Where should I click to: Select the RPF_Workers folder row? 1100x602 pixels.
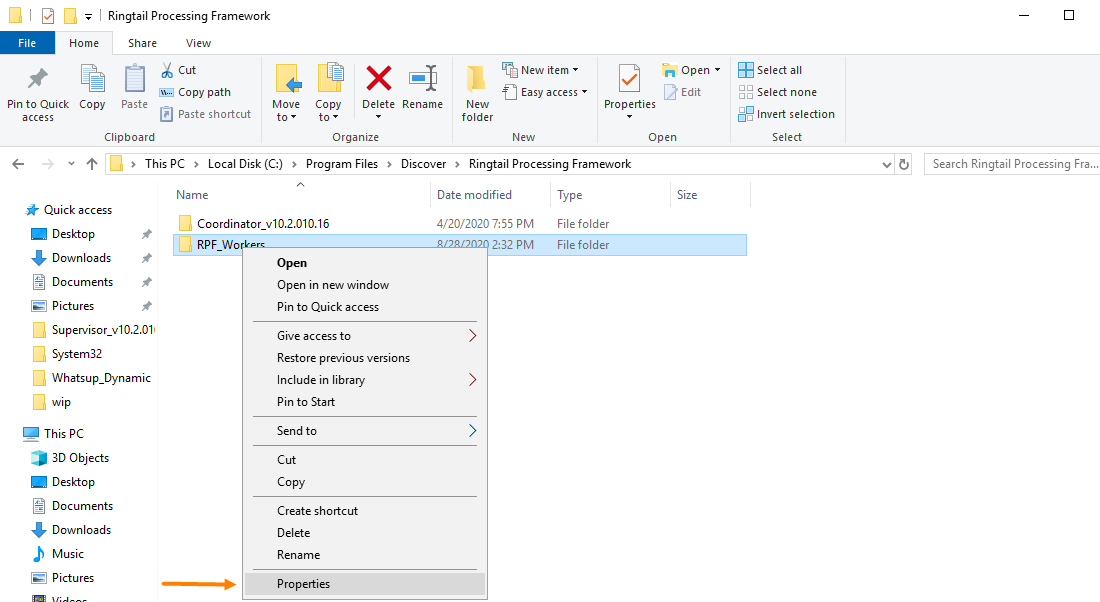click(x=460, y=245)
